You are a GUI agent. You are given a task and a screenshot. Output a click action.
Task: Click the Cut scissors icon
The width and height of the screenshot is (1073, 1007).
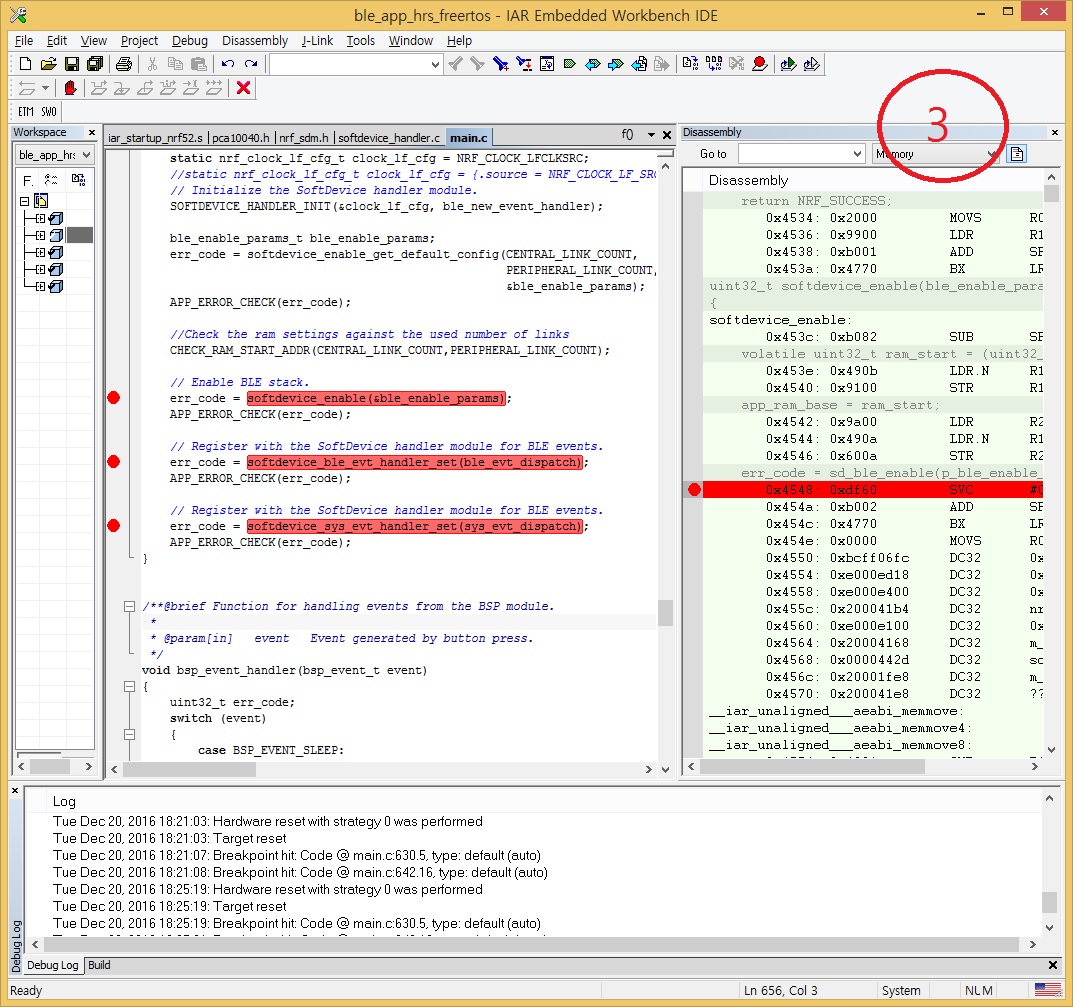[153, 64]
